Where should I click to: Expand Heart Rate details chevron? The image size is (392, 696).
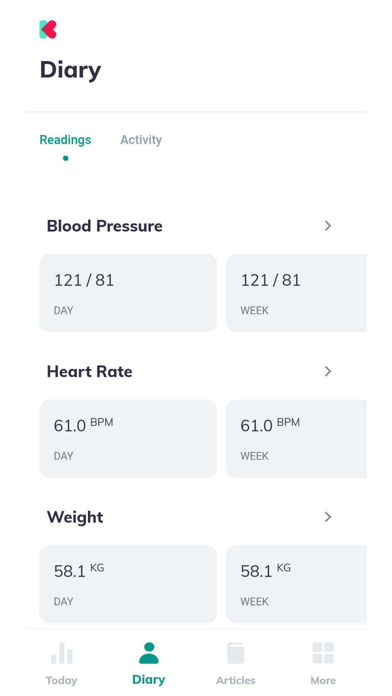pos(328,372)
